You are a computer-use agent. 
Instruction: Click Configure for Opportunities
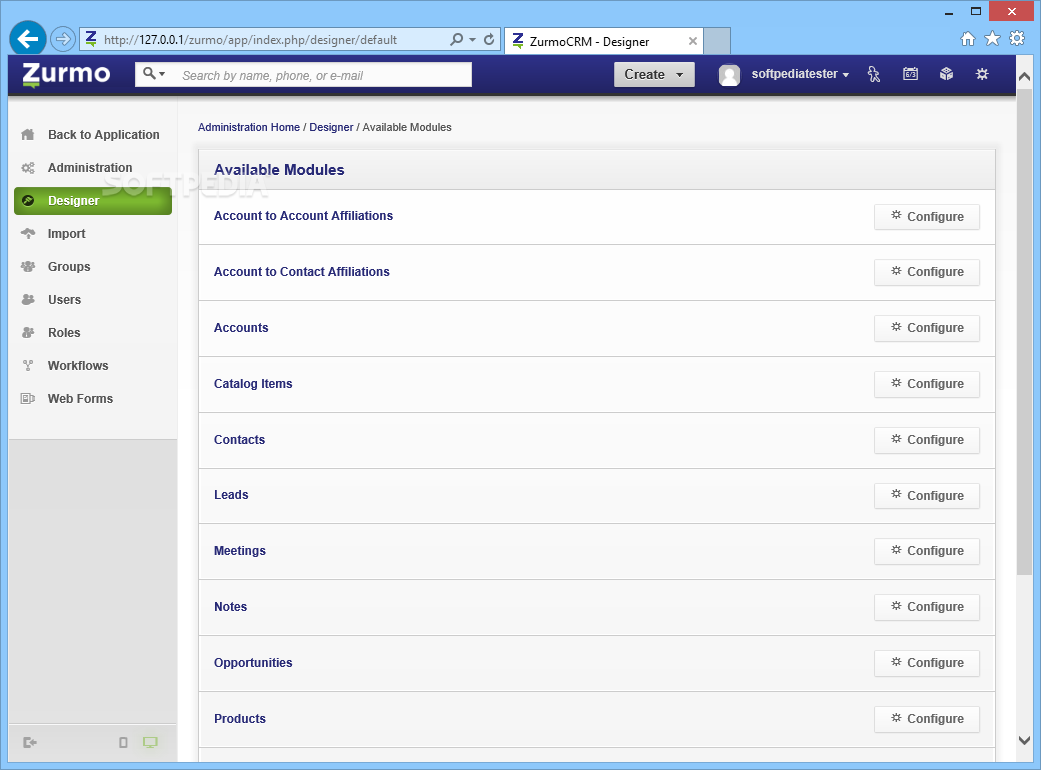[927, 662]
